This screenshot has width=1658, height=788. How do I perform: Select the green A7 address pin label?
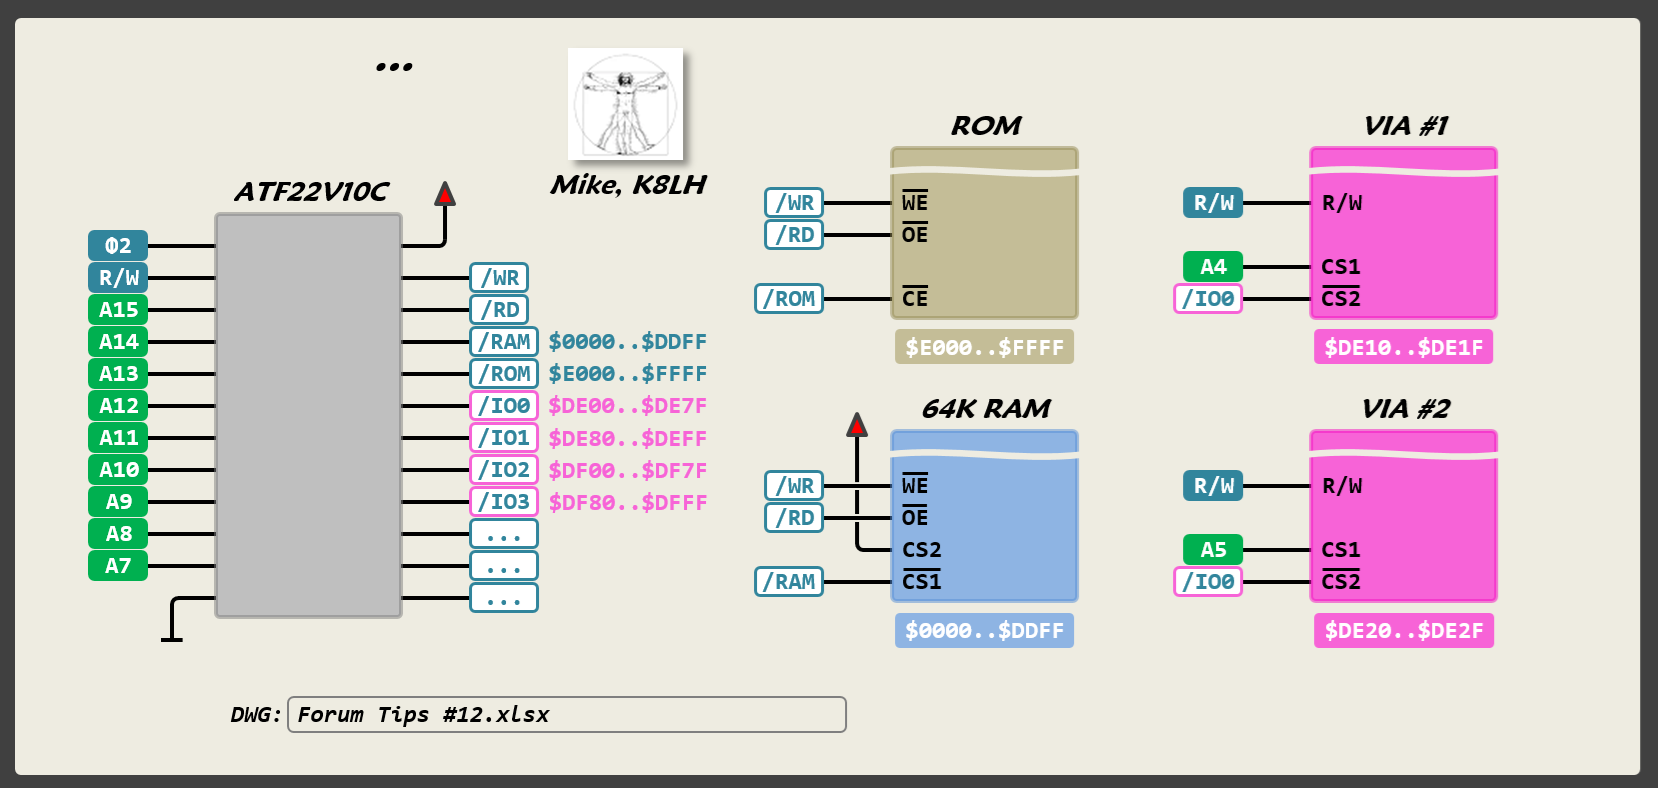point(118,566)
